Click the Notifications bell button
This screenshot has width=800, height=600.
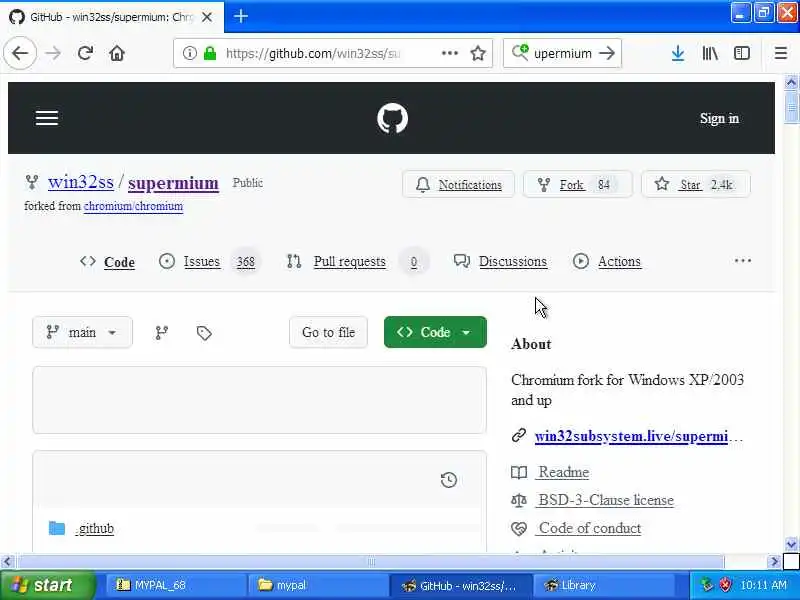pyautogui.click(x=458, y=184)
